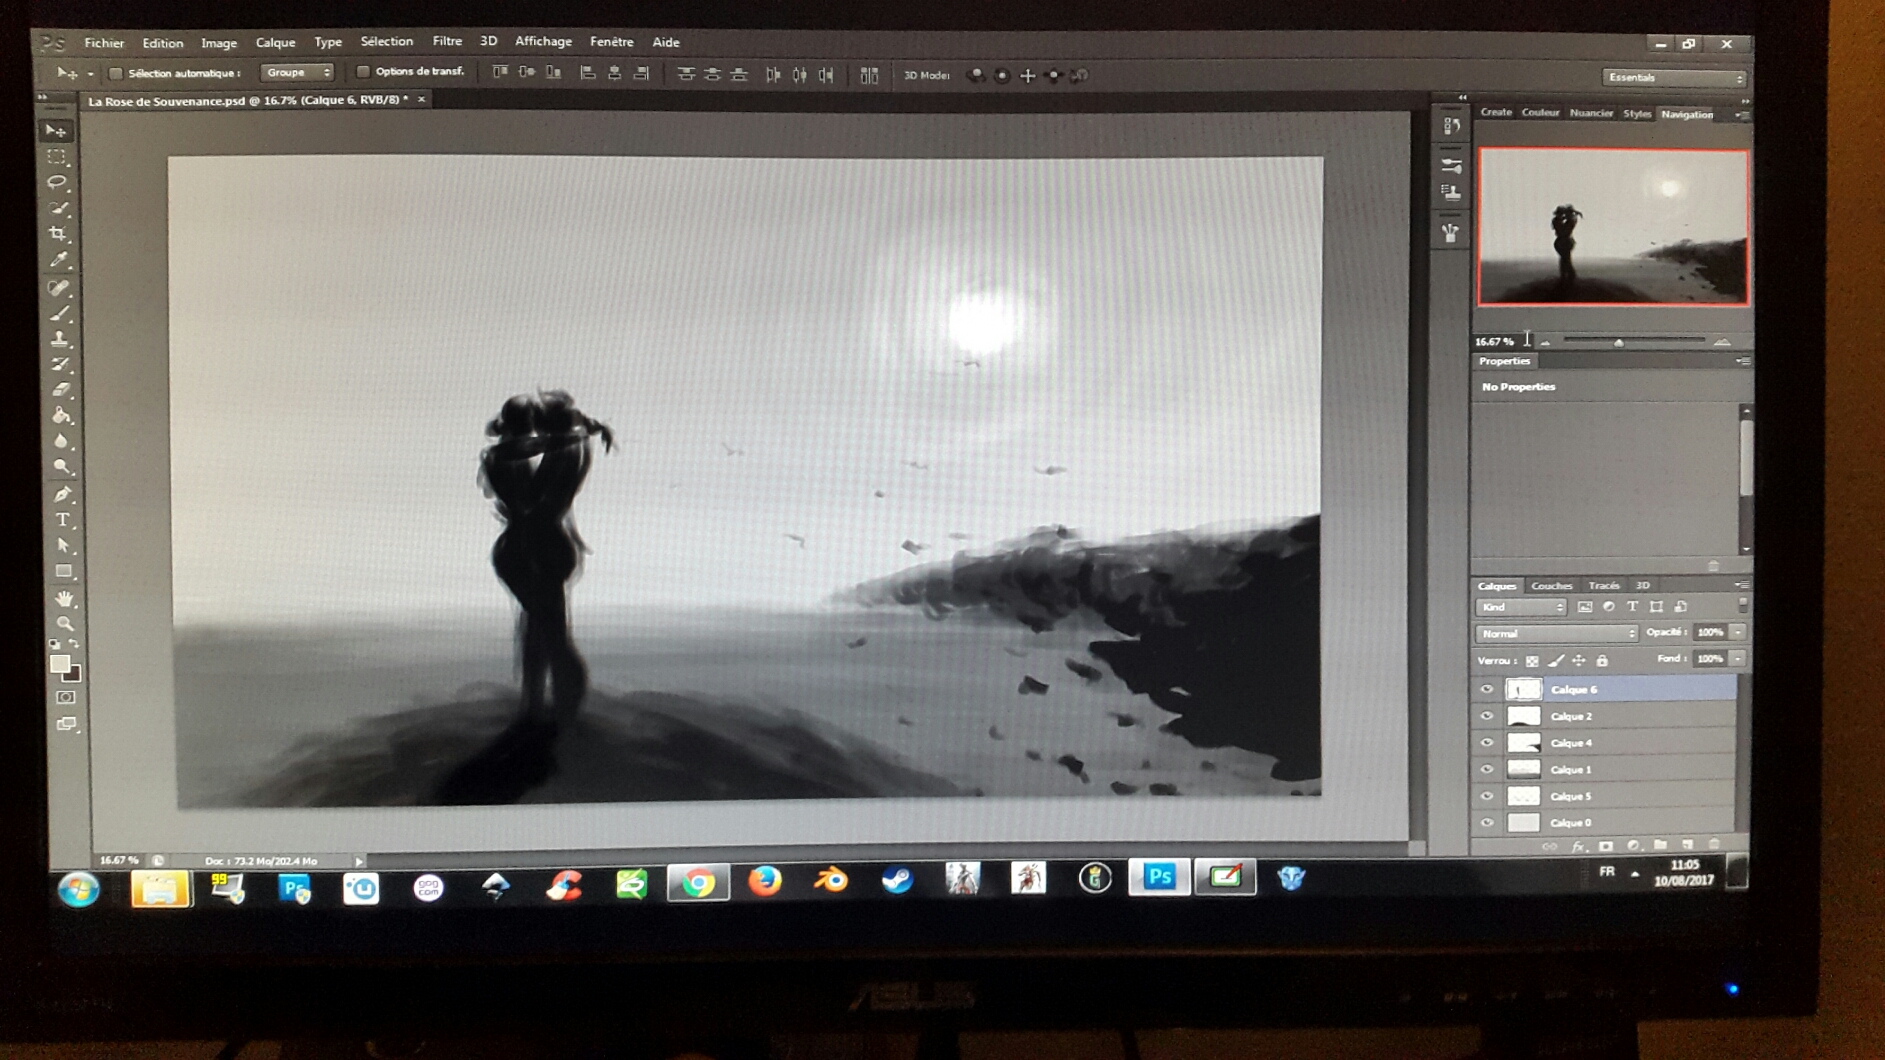Open the Essentials workspace dropdown
The width and height of the screenshot is (1885, 1060).
tap(1674, 77)
